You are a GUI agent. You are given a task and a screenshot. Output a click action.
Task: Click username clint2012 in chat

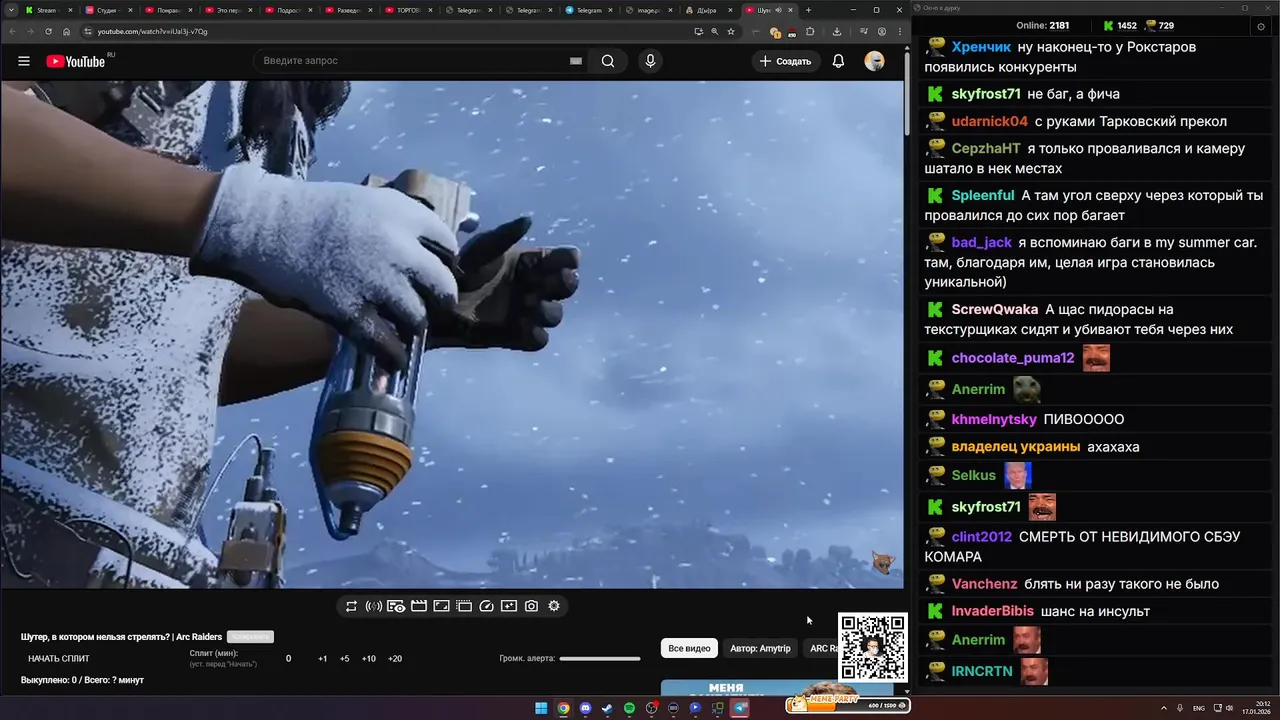tap(982, 537)
